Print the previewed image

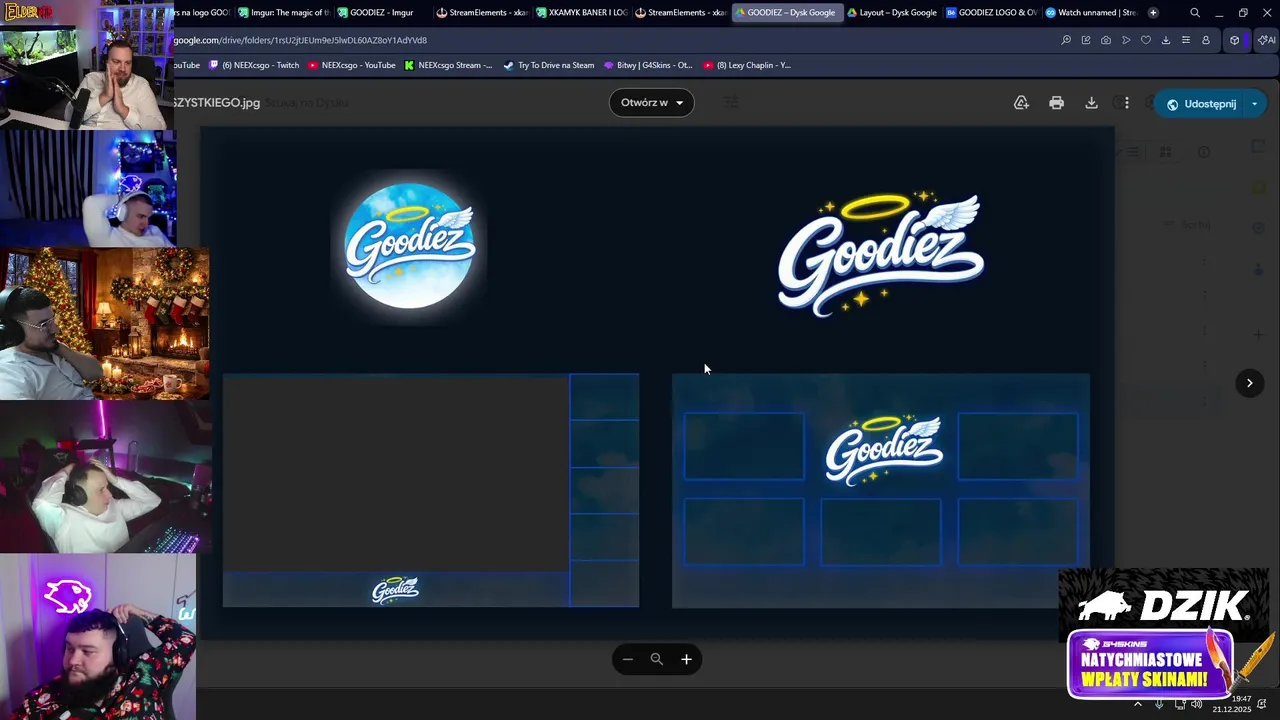1056,103
